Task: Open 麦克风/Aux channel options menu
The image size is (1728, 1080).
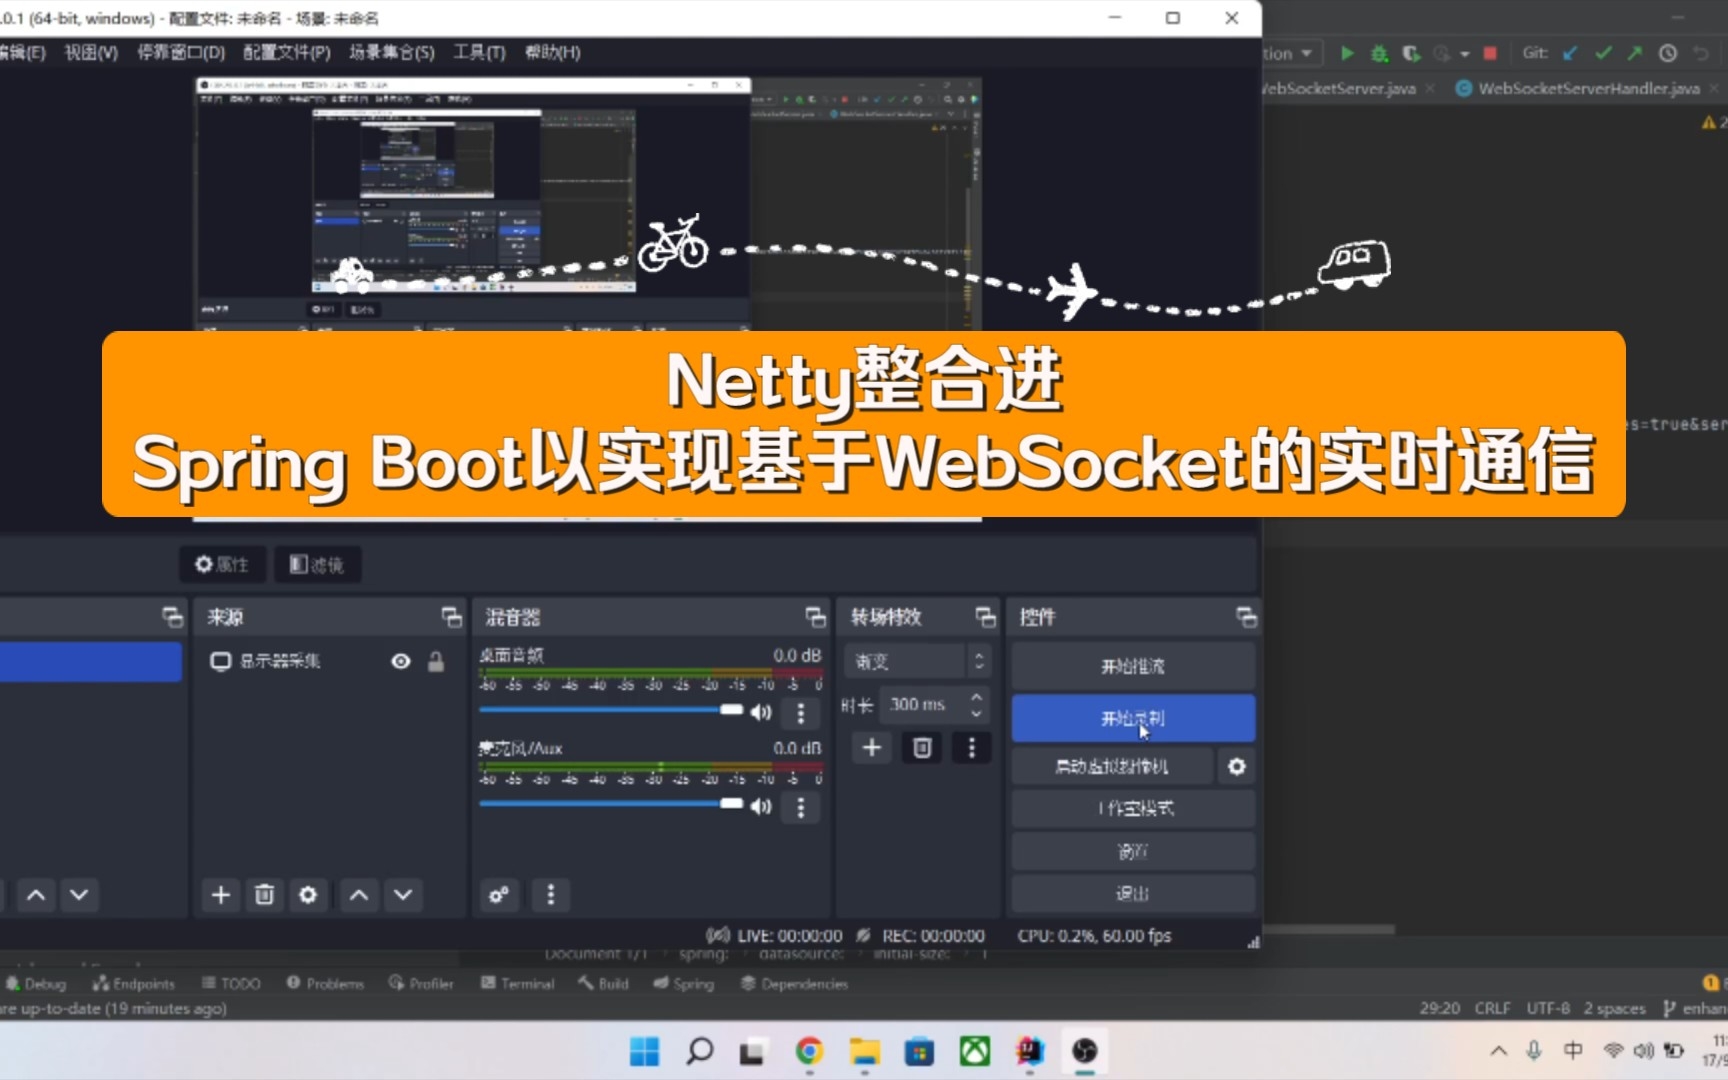Action: coord(800,807)
